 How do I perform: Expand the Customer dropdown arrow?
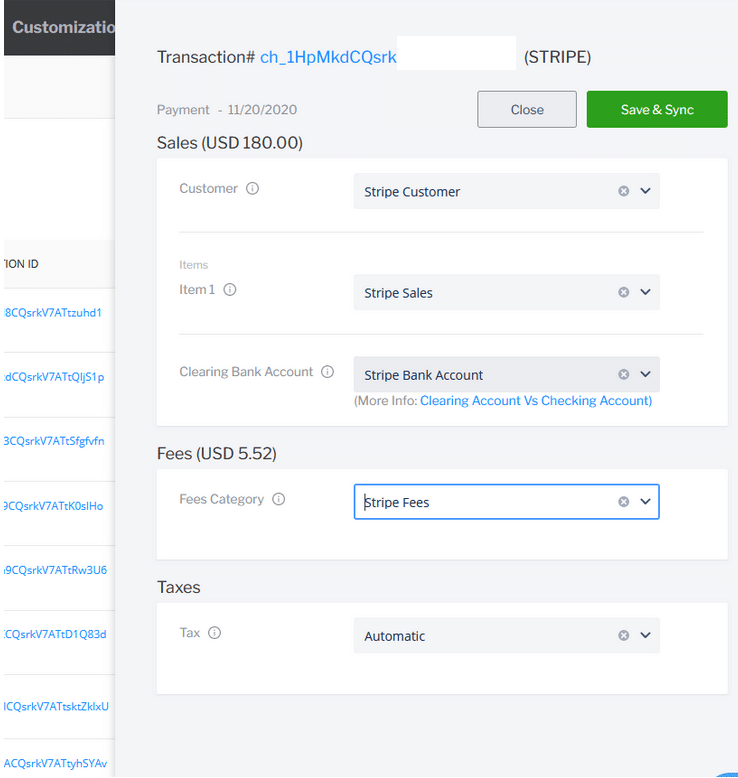[645, 191]
